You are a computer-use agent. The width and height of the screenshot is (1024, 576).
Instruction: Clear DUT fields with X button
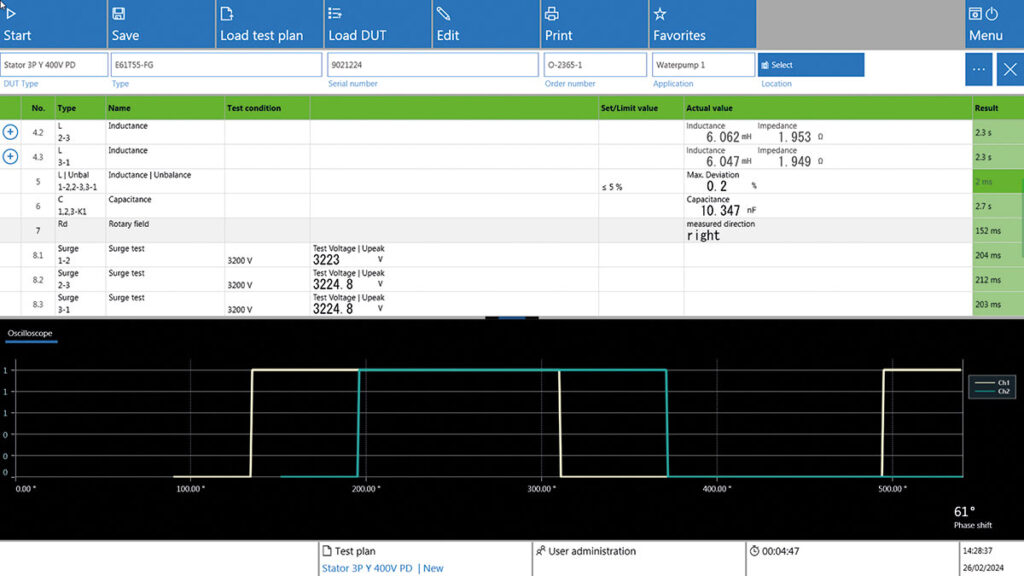tap(1010, 69)
